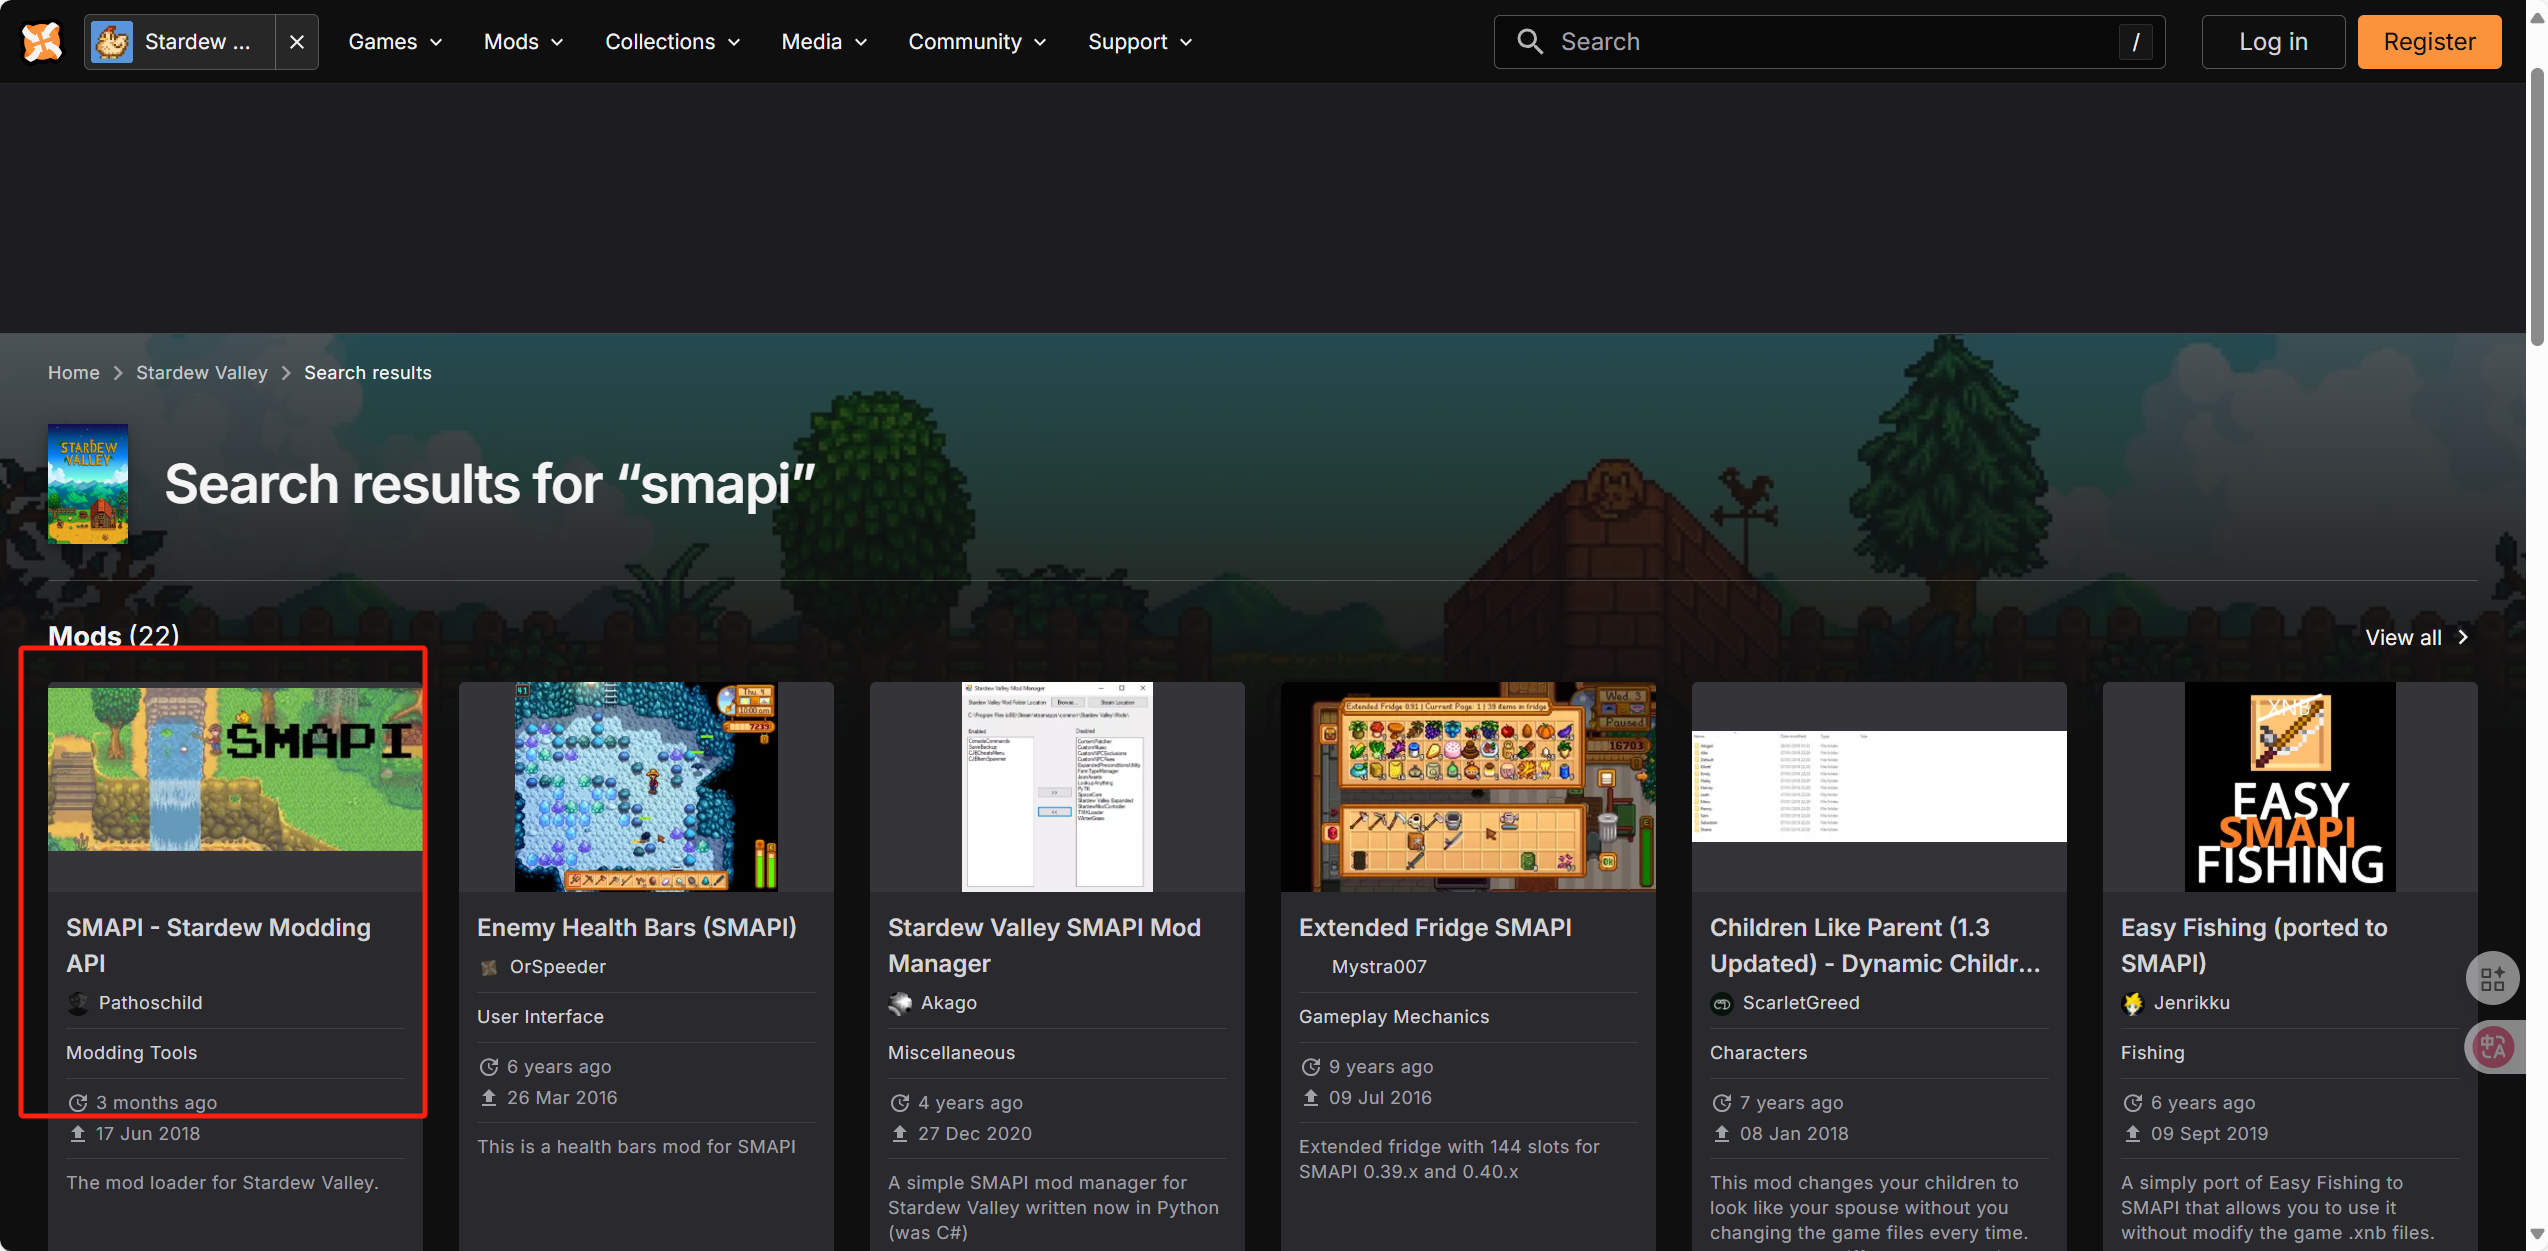Screen dimensions: 2548x1251
Task: Select the upload icon beside 08 Jan 2018
Action: [1721, 1134]
